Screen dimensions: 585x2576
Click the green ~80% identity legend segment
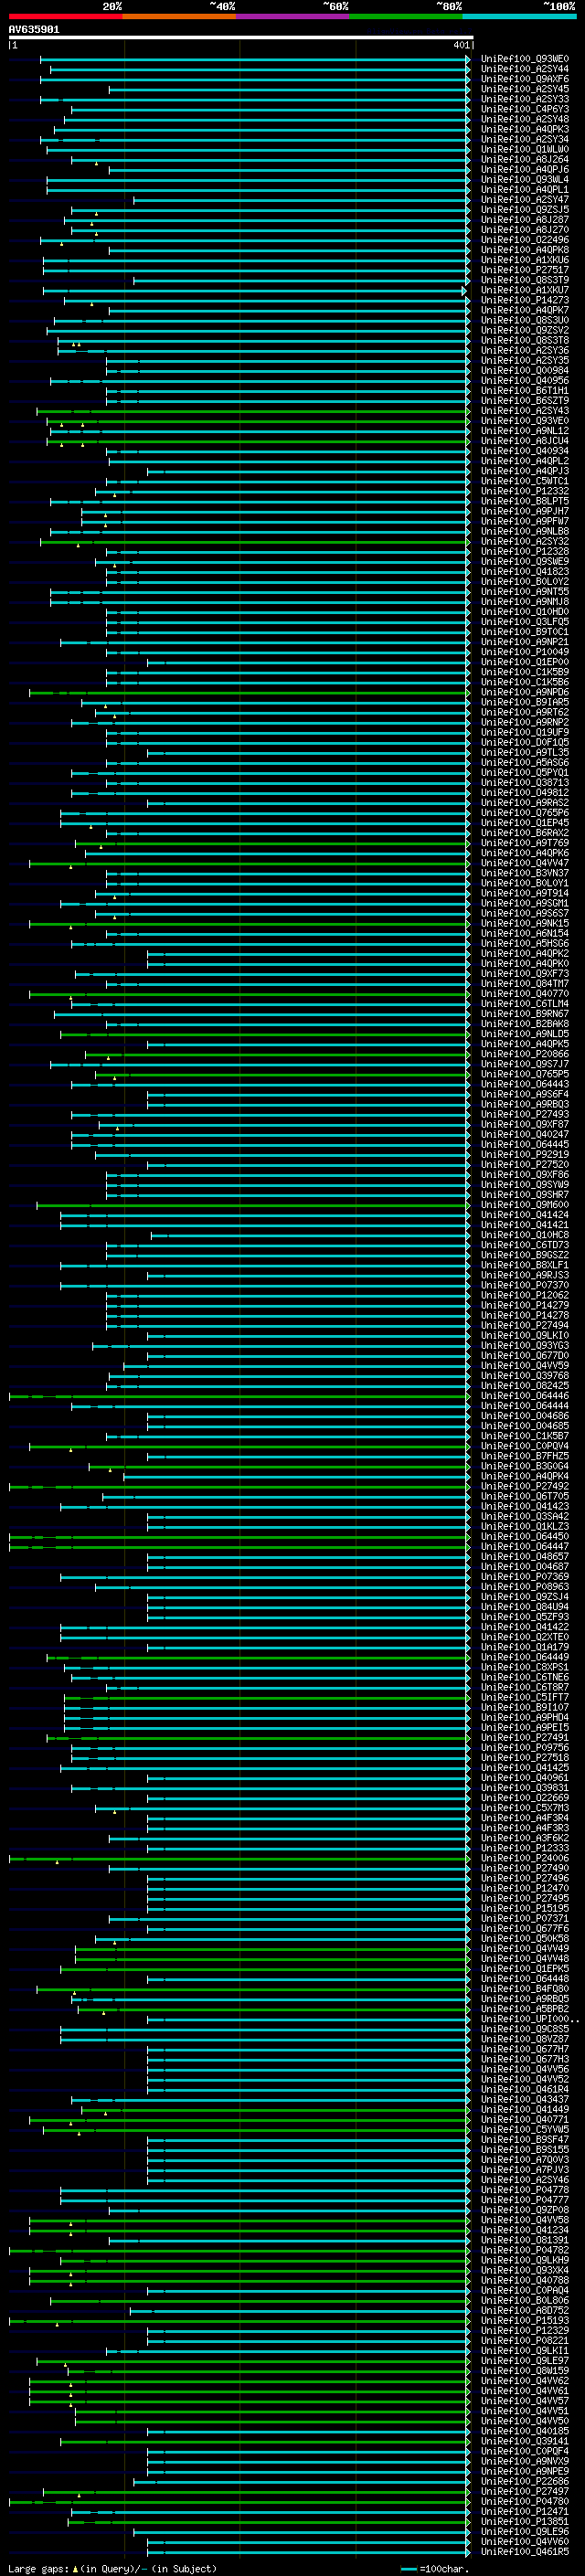pyautogui.click(x=406, y=16)
